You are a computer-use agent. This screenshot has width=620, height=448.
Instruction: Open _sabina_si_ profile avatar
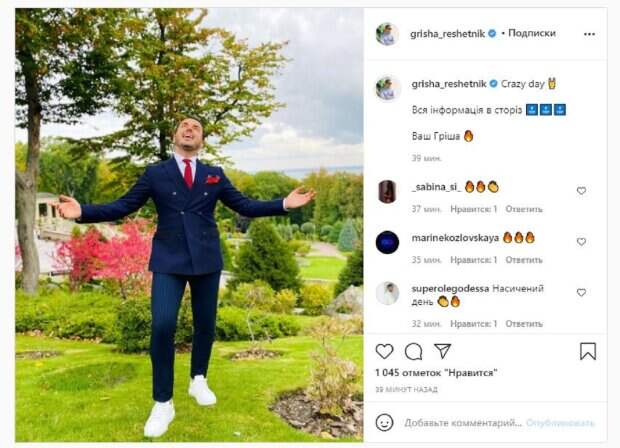(x=387, y=191)
